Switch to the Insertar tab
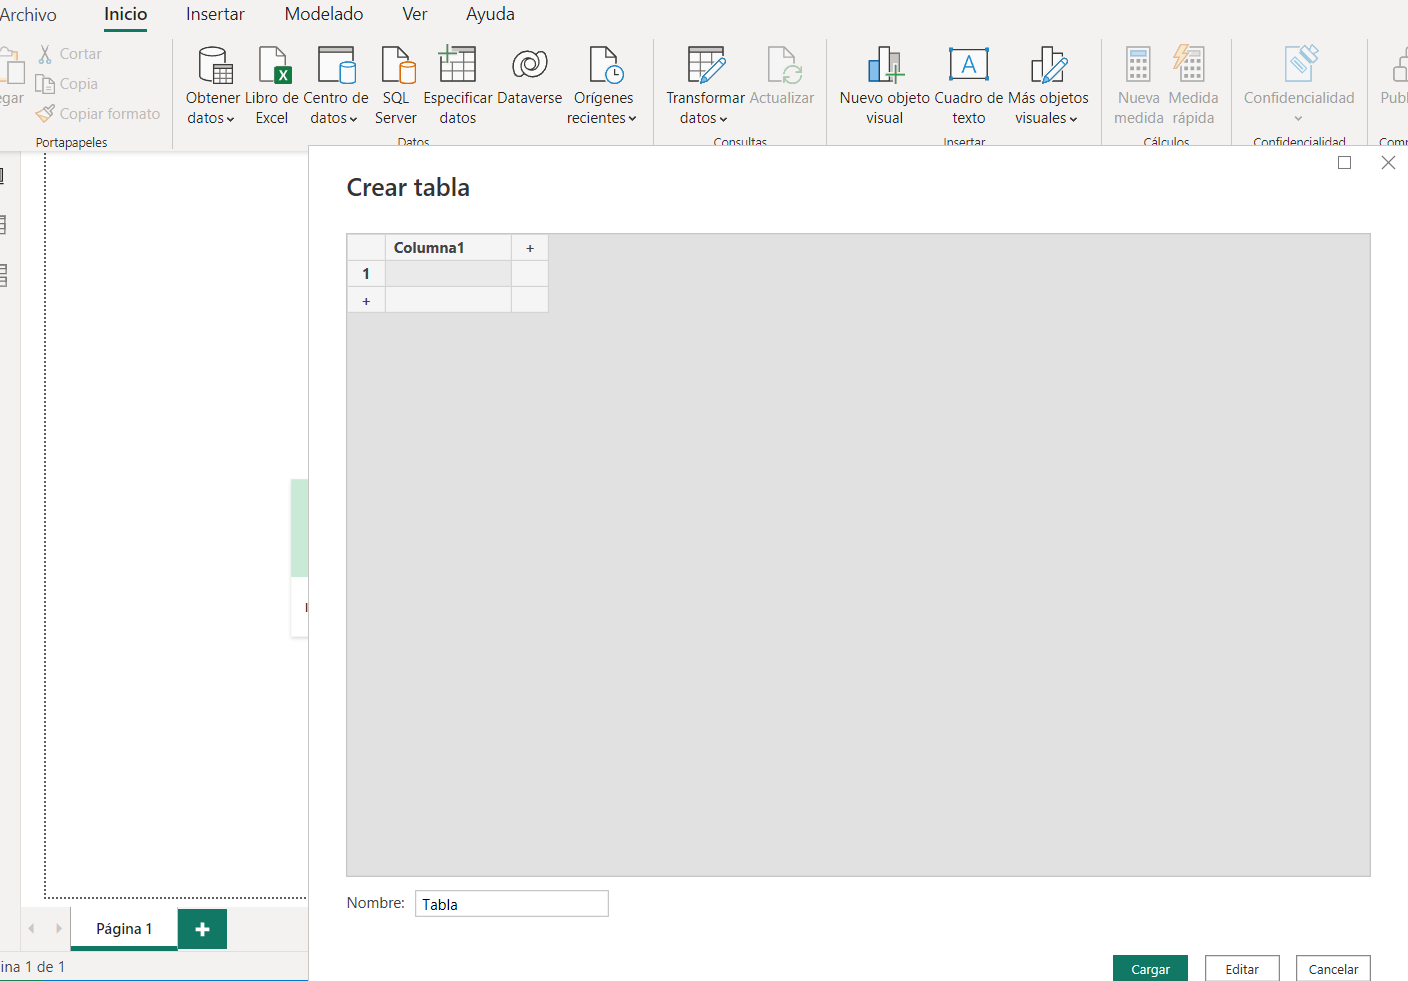The image size is (1408, 981). 215,14
